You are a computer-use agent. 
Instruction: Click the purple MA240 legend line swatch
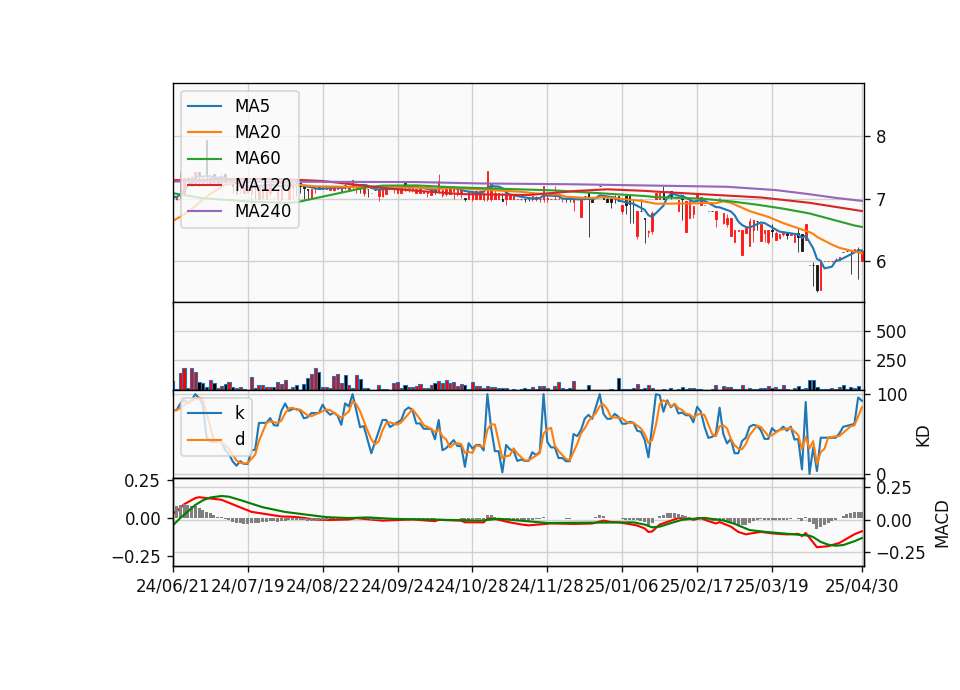204,211
